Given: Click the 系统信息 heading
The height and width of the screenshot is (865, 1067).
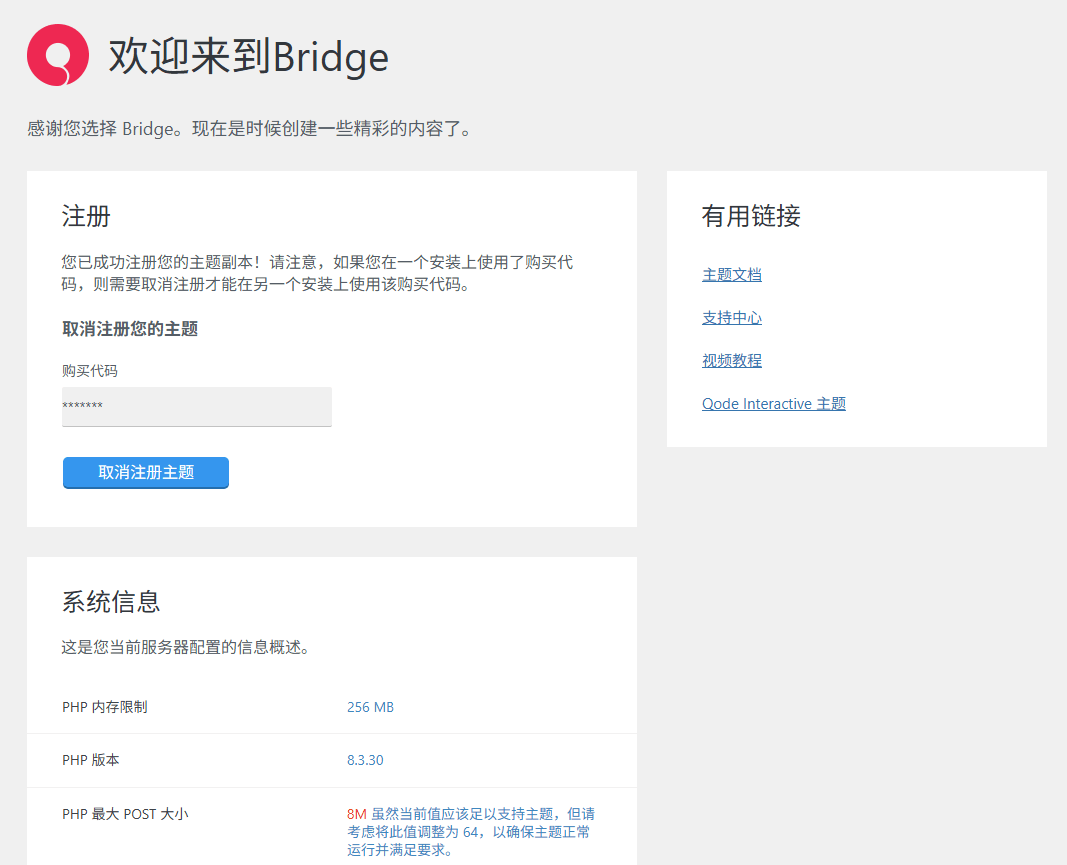Looking at the screenshot, I should coord(111,602).
